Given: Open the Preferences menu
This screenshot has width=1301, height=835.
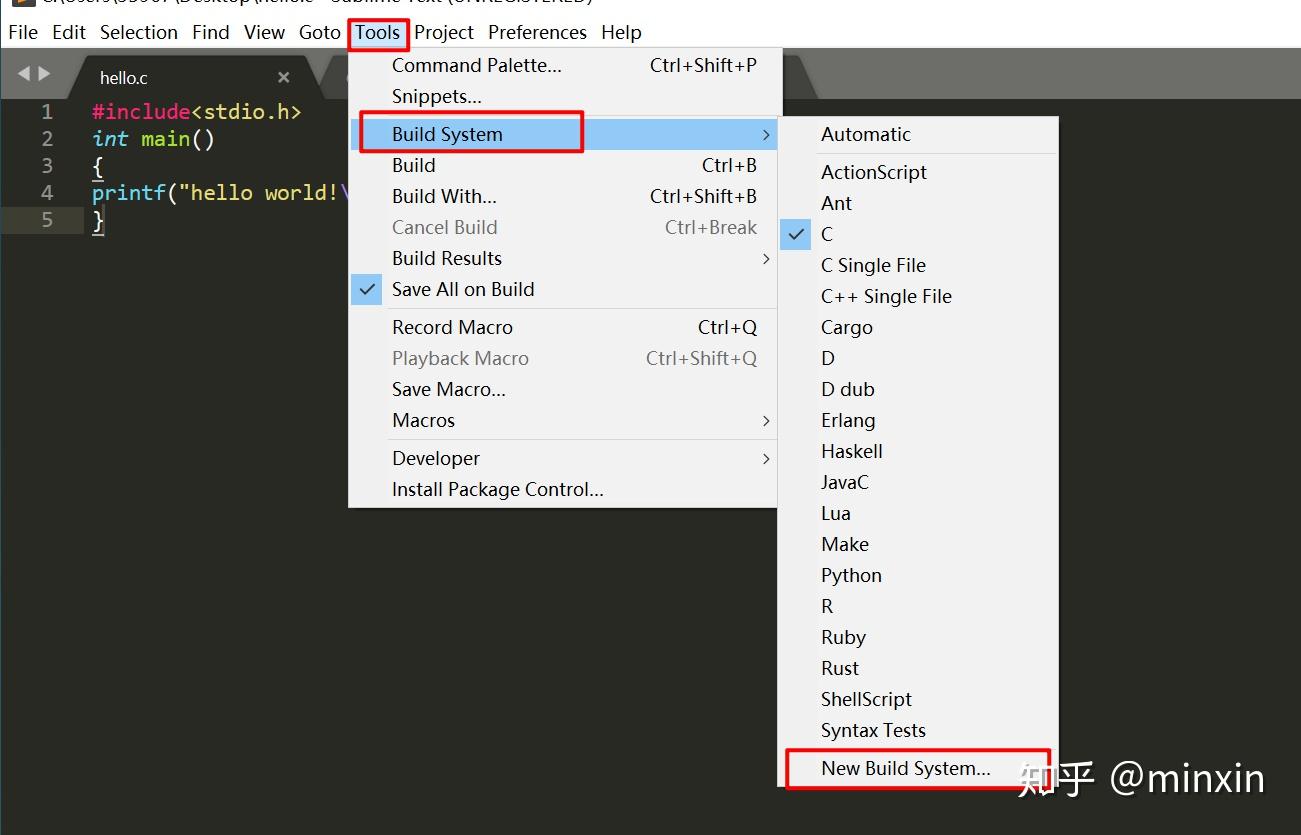Looking at the screenshot, I should (537, 32).
